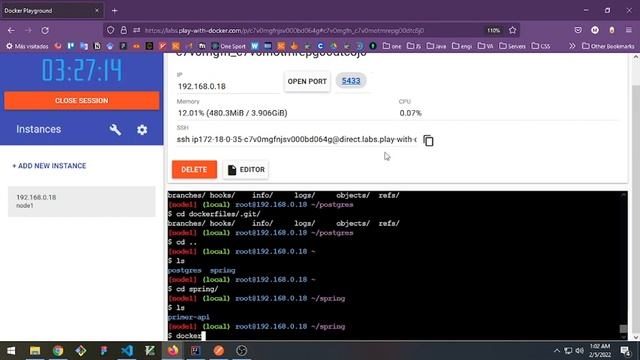The height and width of the screenshot is (360, 640).
Task: Open File Explorer from the taskbar
Action: (x=35, y=351)
